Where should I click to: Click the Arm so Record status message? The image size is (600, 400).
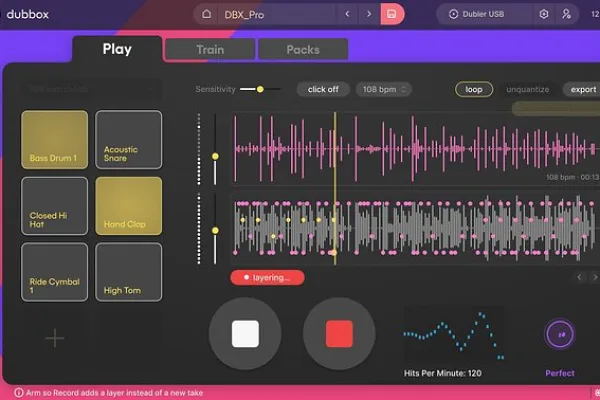tap(114, 393)
